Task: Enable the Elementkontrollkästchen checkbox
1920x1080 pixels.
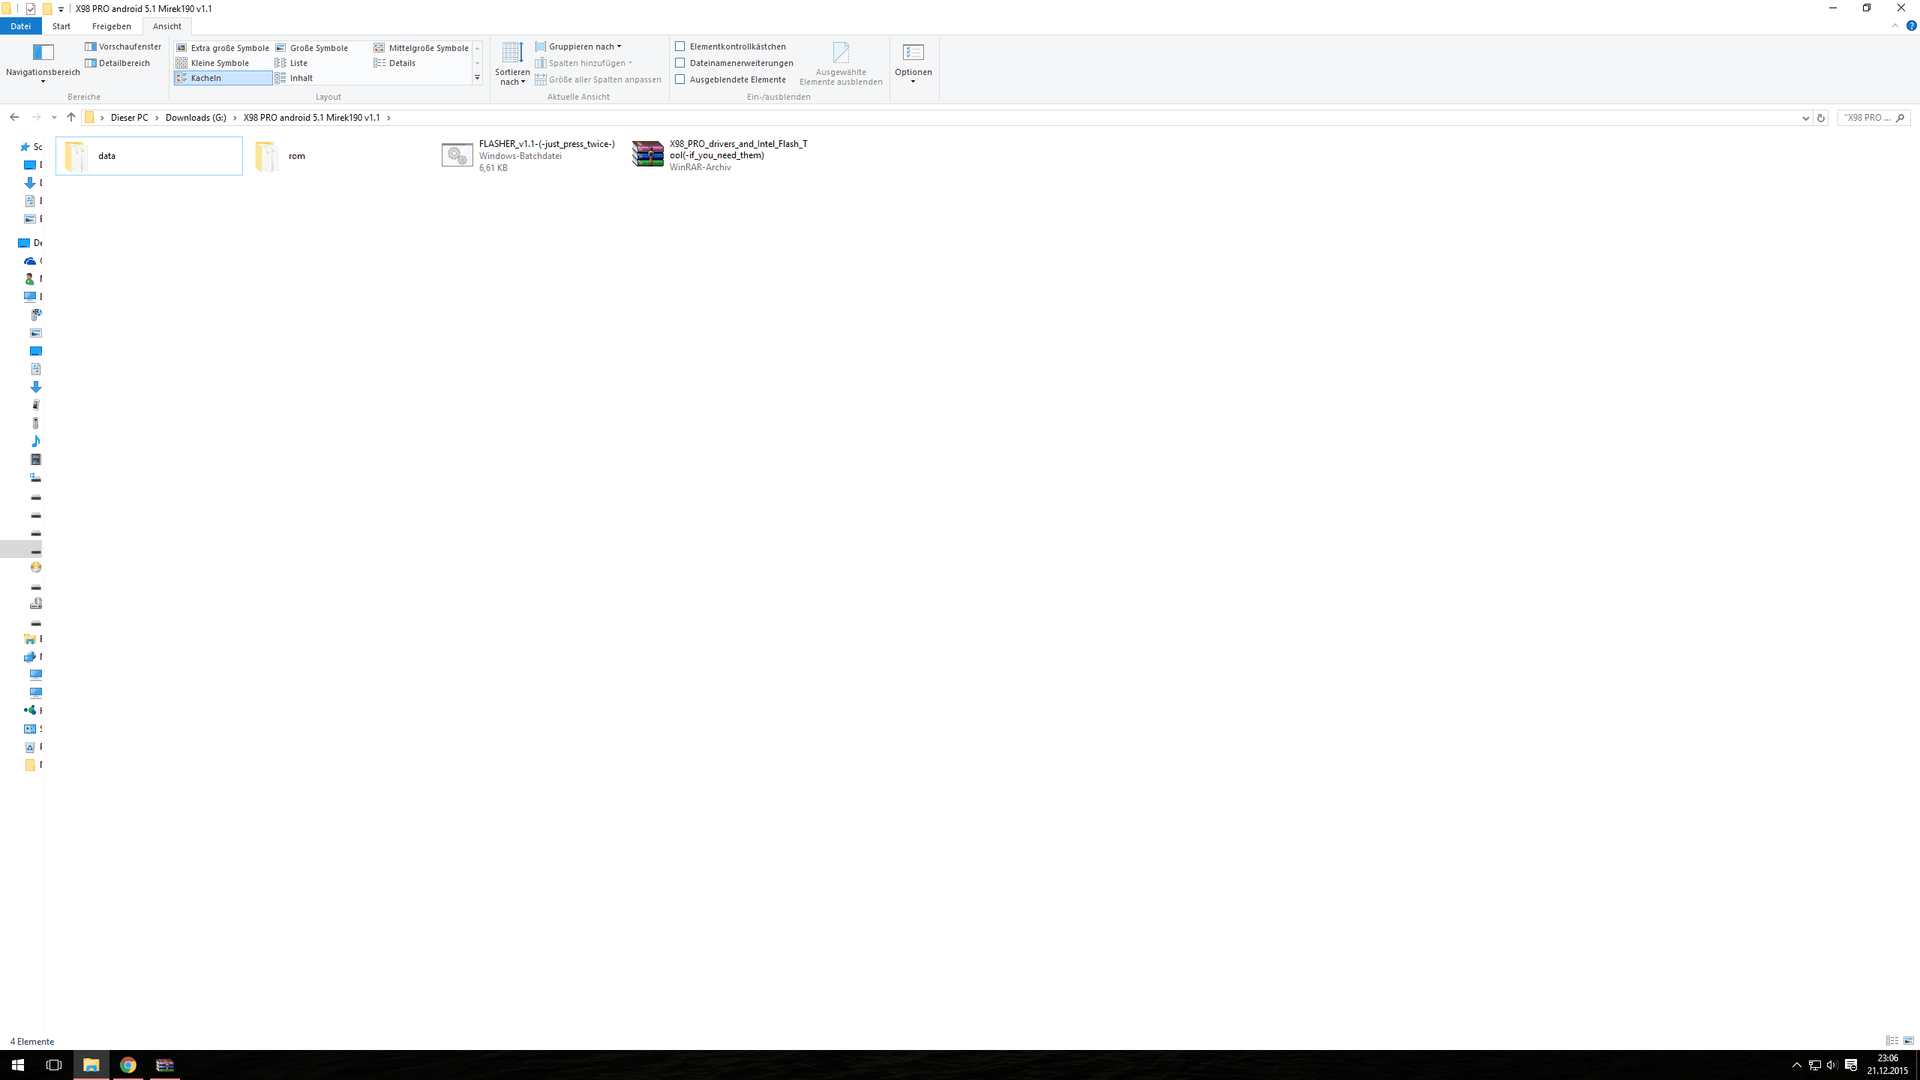Action: [x=680, y=47]
